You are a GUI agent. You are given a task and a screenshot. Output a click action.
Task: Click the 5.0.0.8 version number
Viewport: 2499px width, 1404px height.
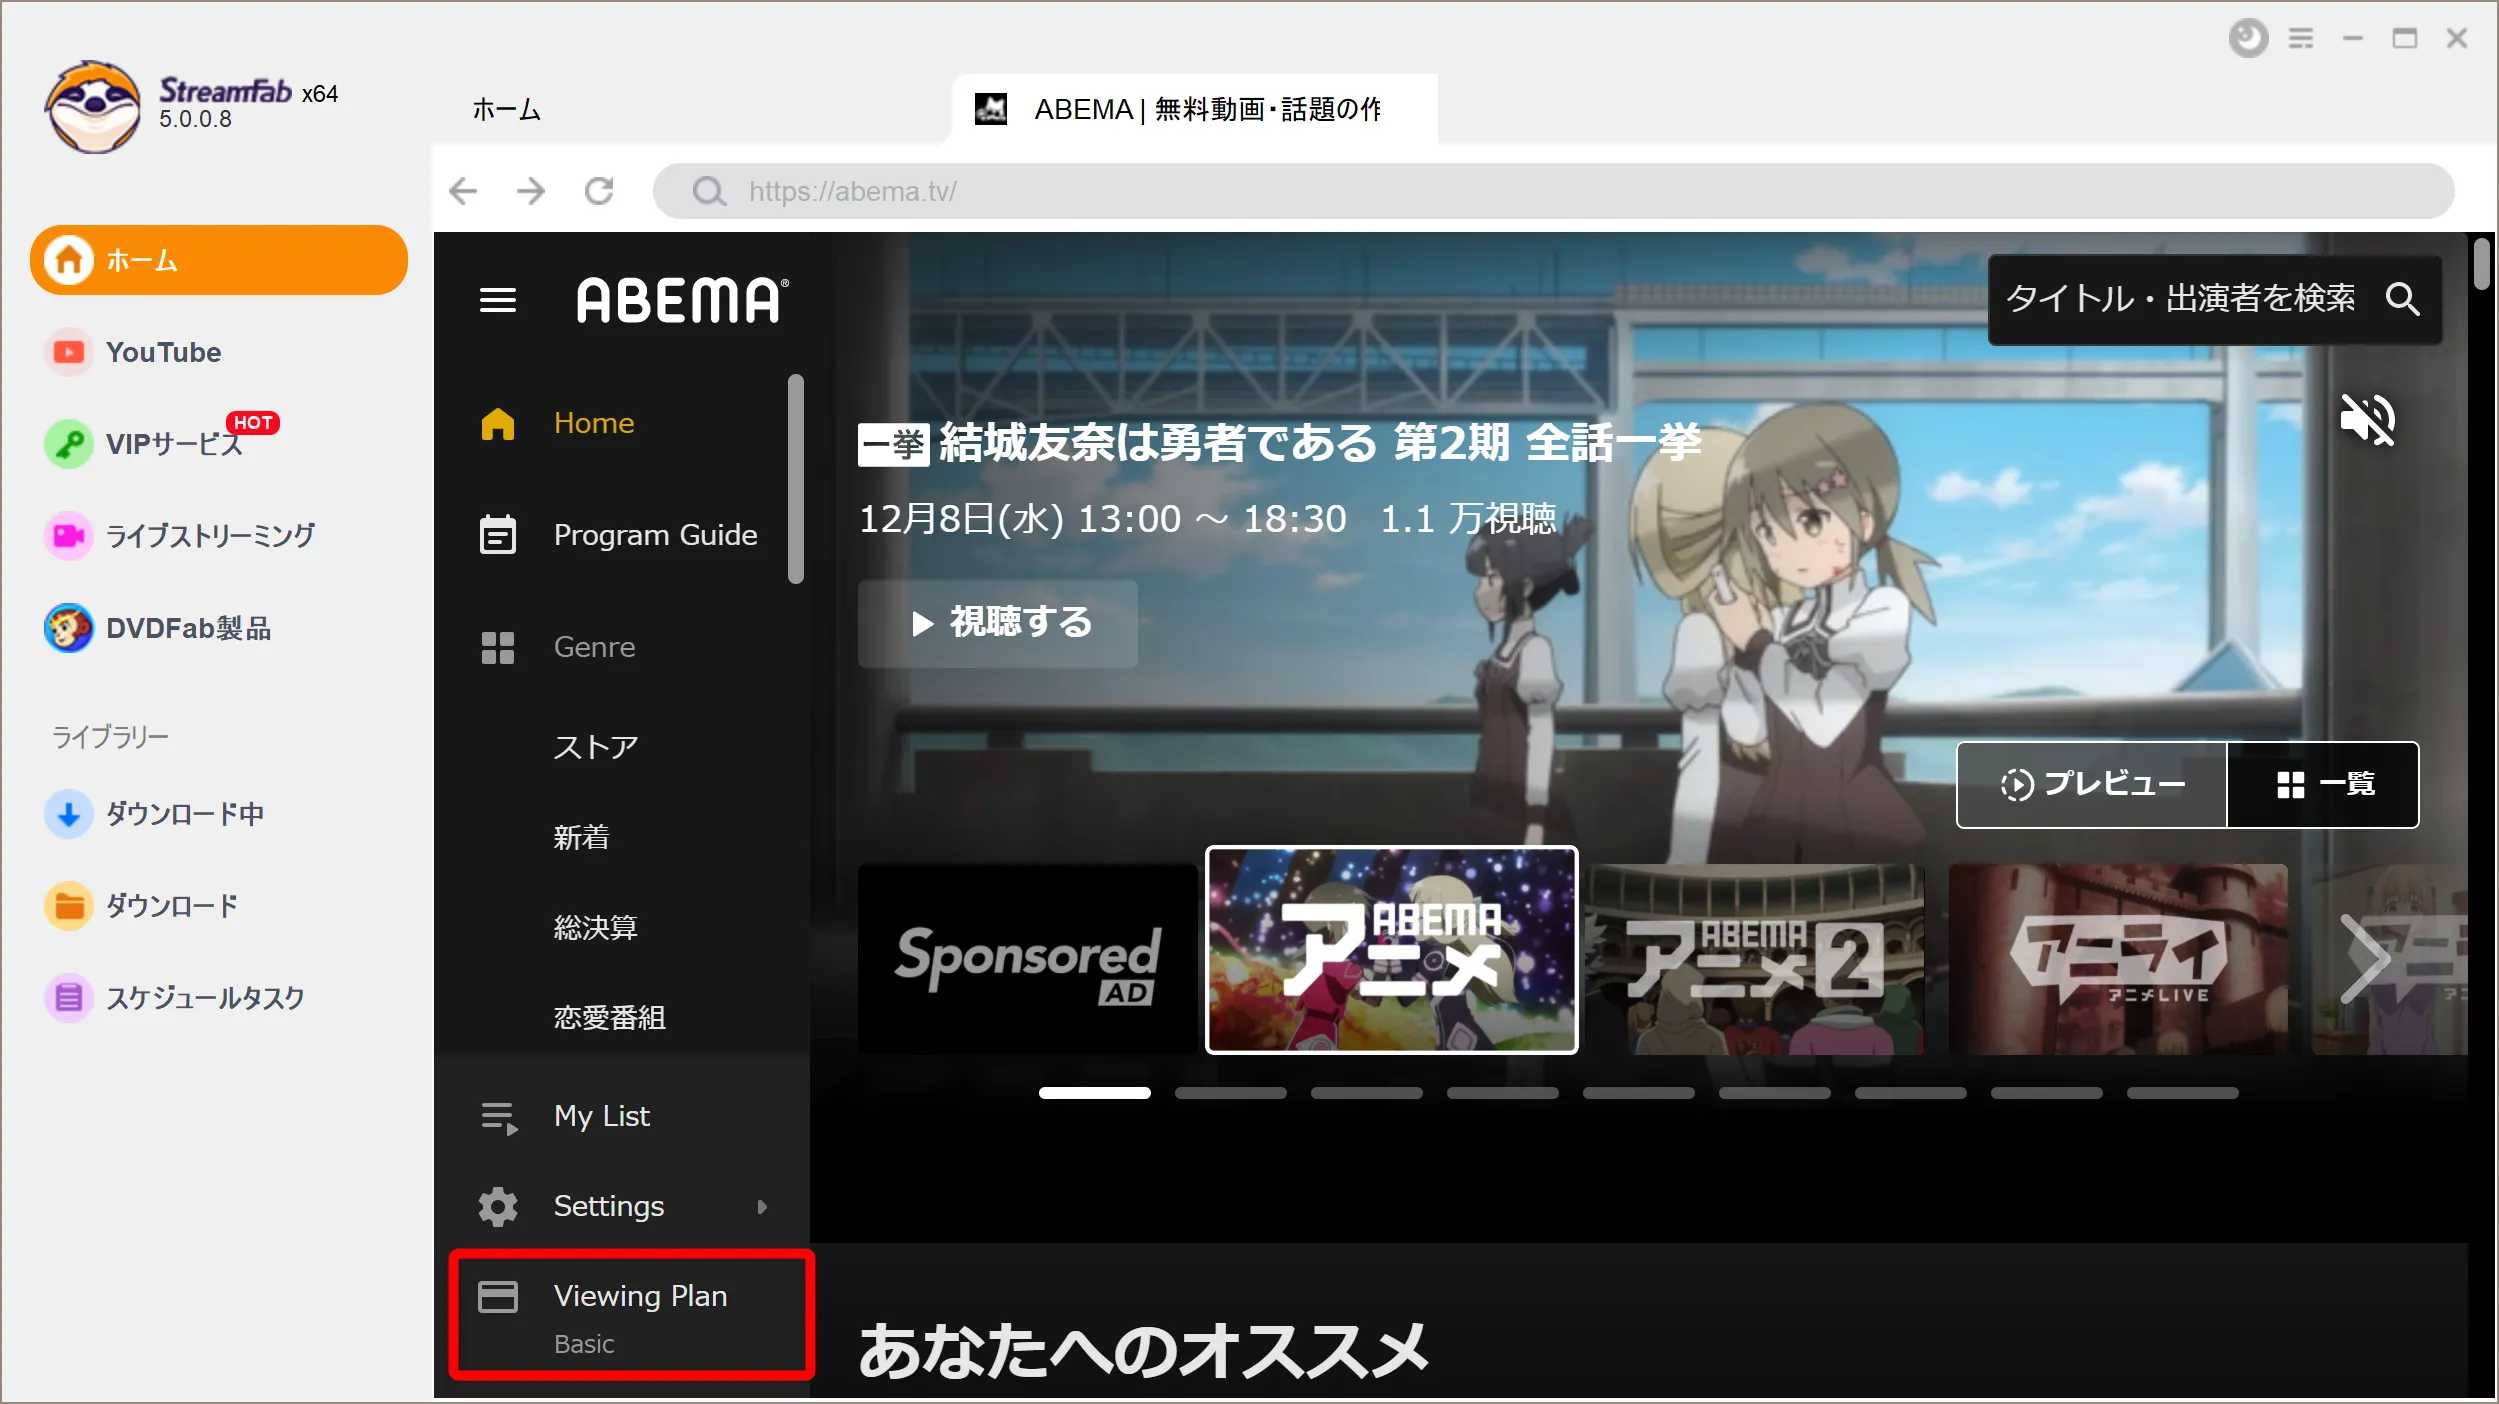[195, 120]
